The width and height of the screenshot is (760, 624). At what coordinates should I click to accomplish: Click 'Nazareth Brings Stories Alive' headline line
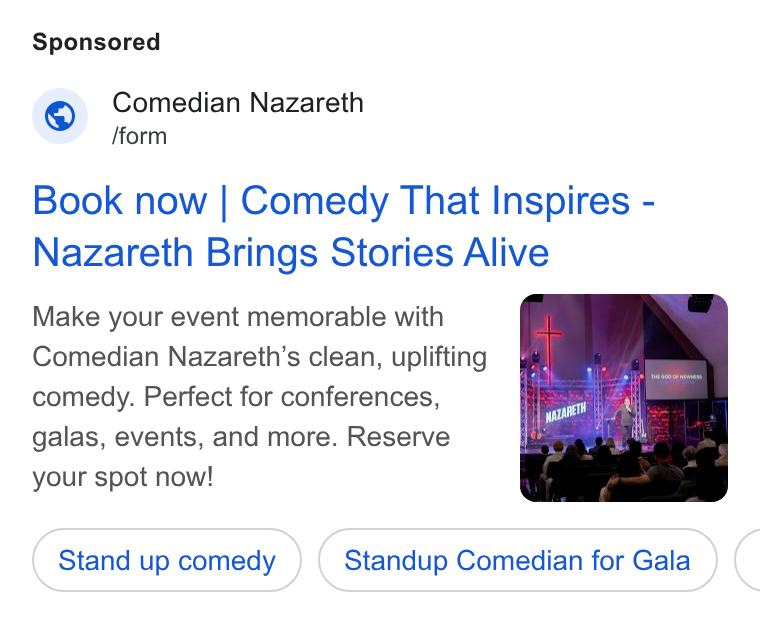pos(291,253)
